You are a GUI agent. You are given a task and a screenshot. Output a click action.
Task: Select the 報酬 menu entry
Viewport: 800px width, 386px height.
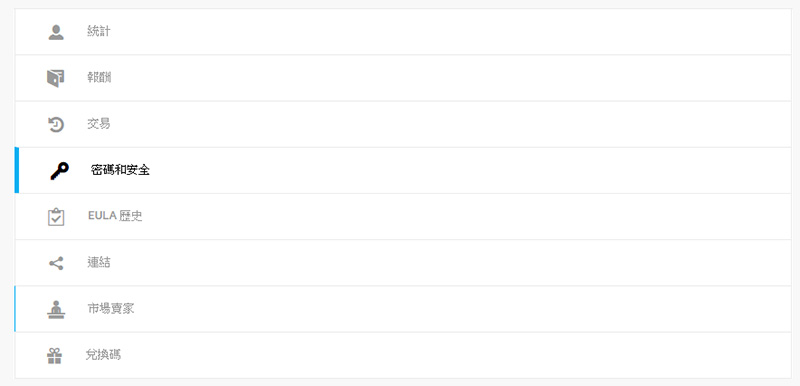coord(99,78)
